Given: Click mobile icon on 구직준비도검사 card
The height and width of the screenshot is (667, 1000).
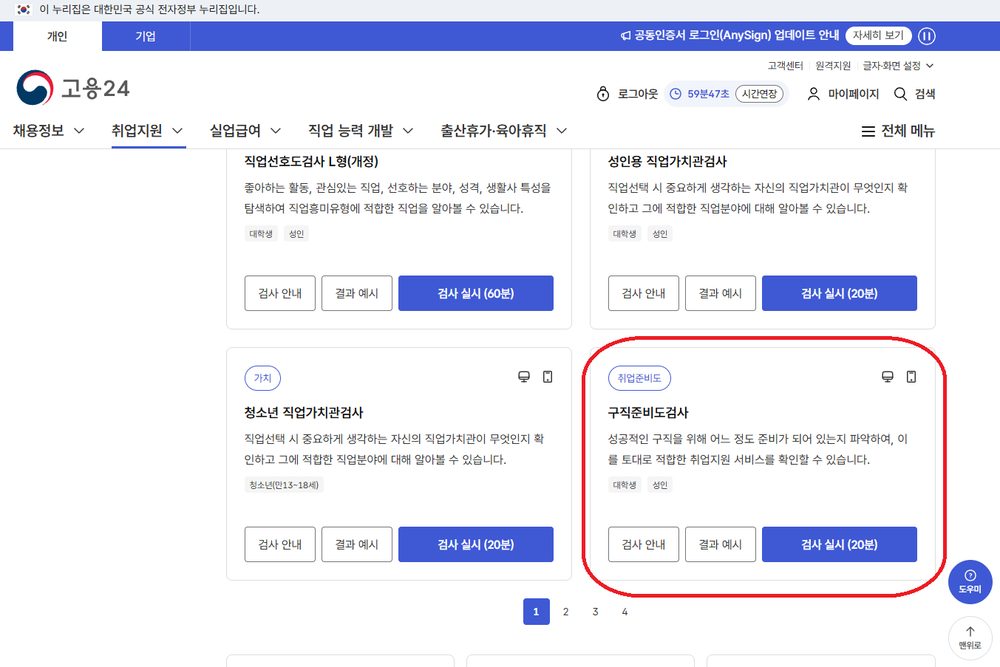Looking at the screenshot, I should tap(911, 377).
